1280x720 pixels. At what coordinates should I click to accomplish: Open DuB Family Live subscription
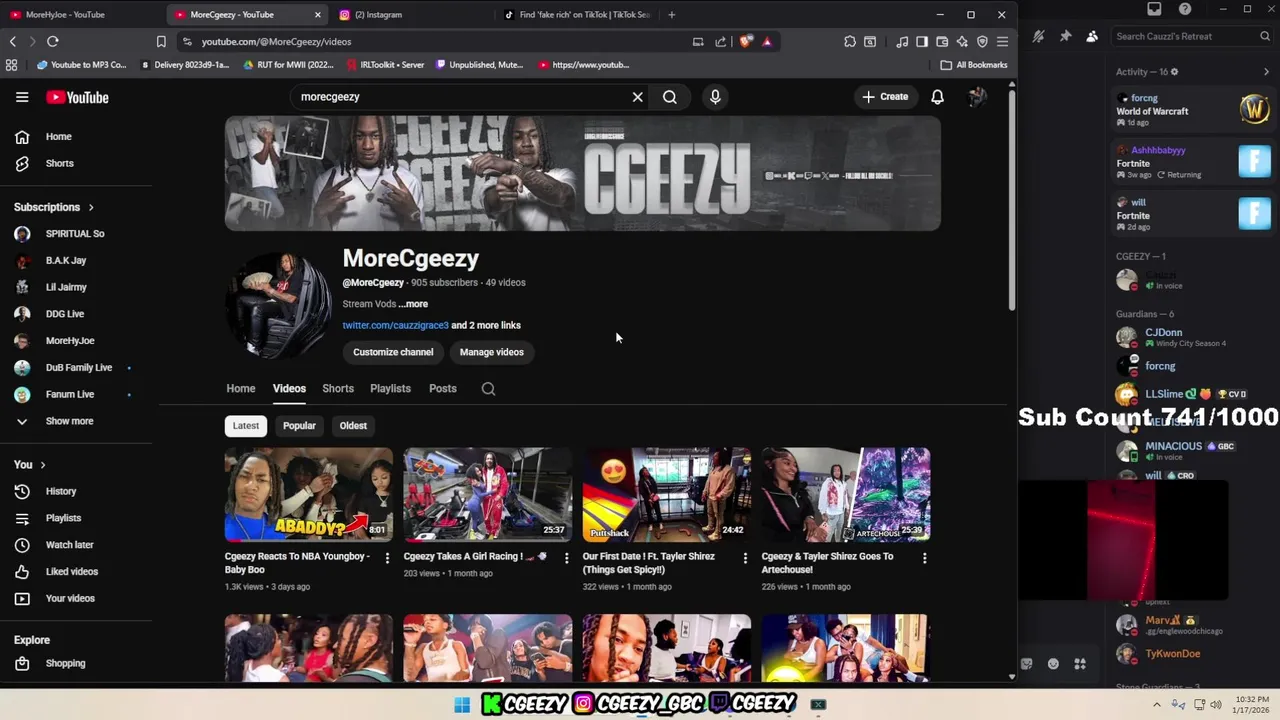(x=79, y=367)
